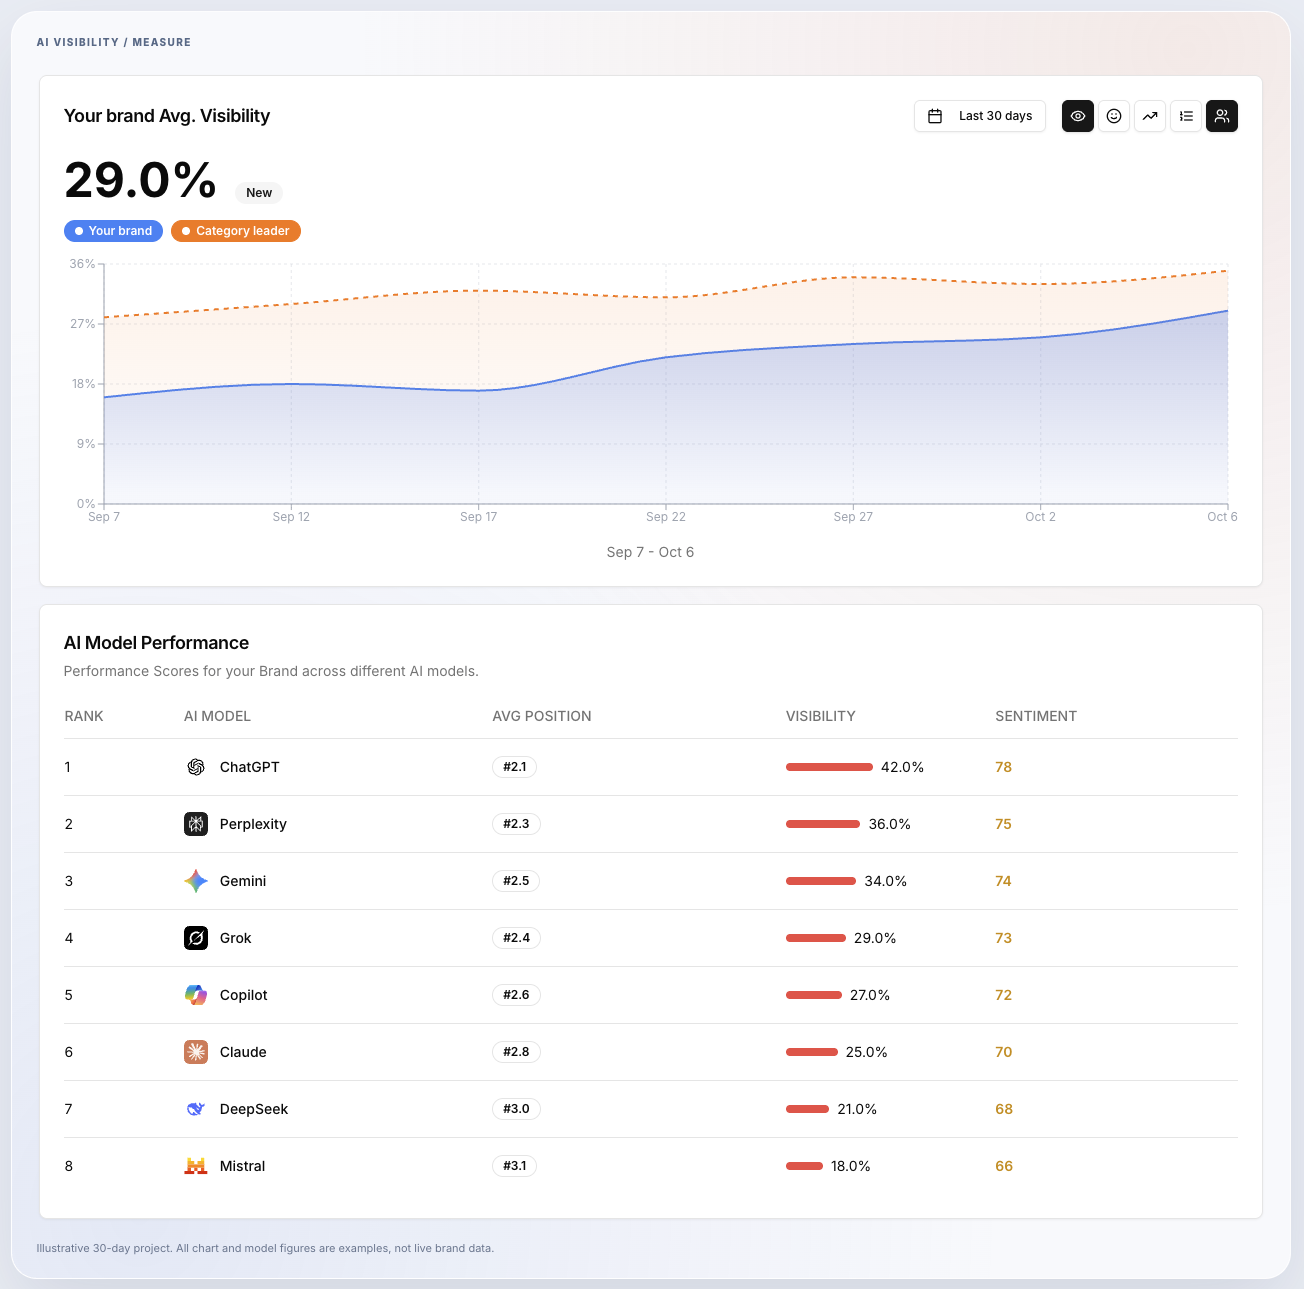The image size is (1304, 1289).
Task: Click the Grok model name
Action: pyautogui.click(x=236, y=938)
